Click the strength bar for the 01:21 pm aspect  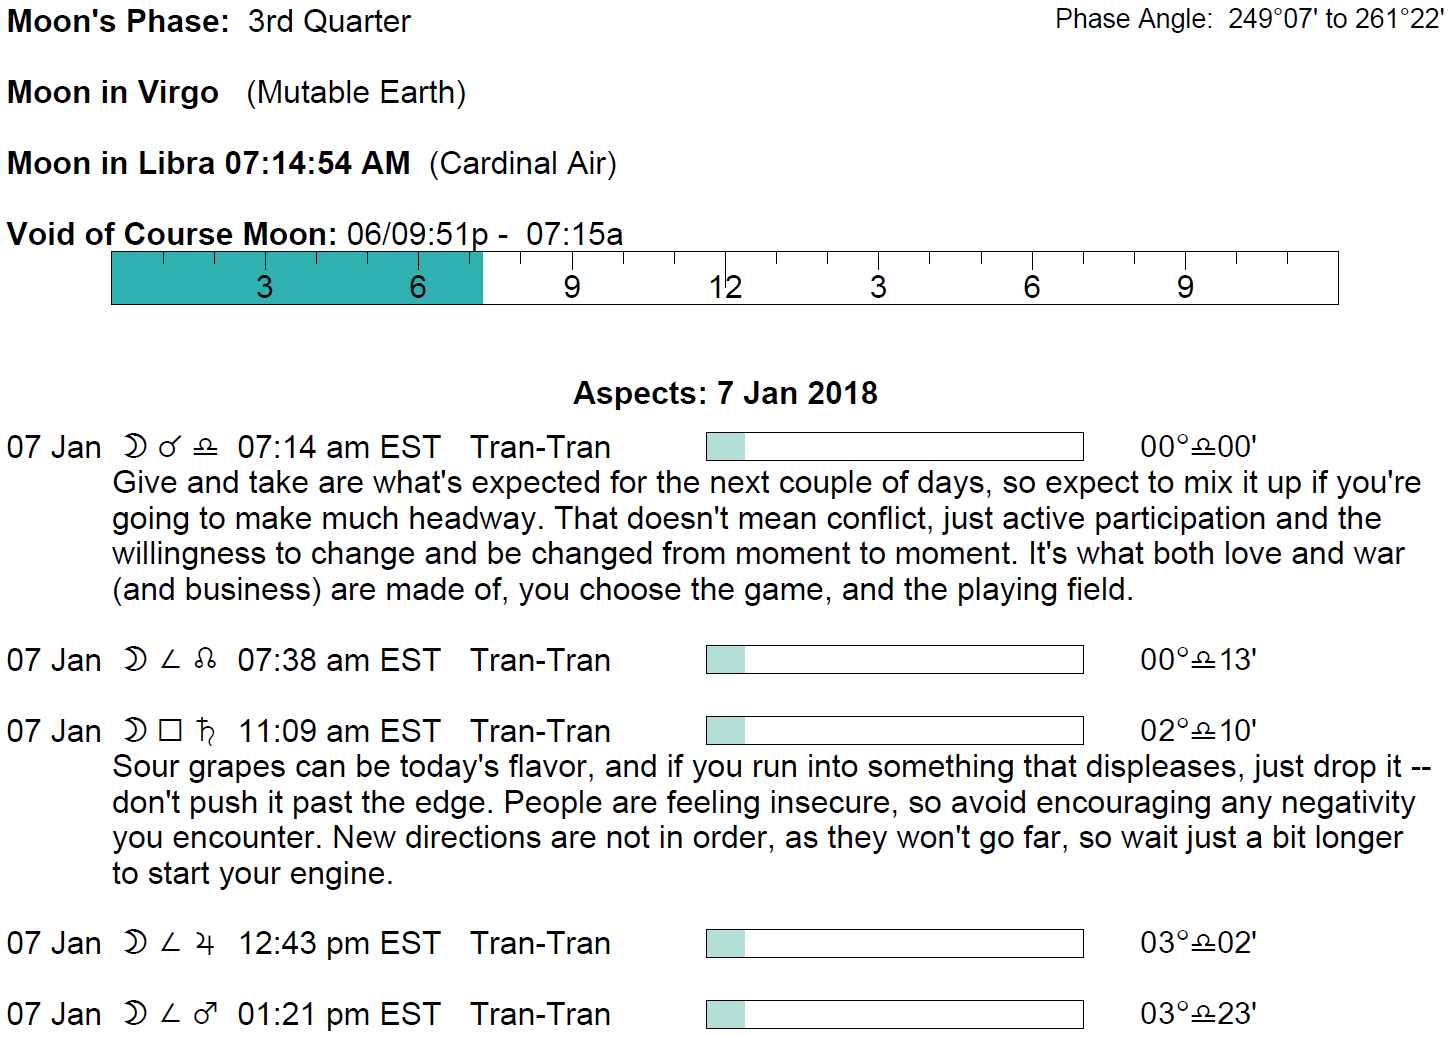[894, 1014]
